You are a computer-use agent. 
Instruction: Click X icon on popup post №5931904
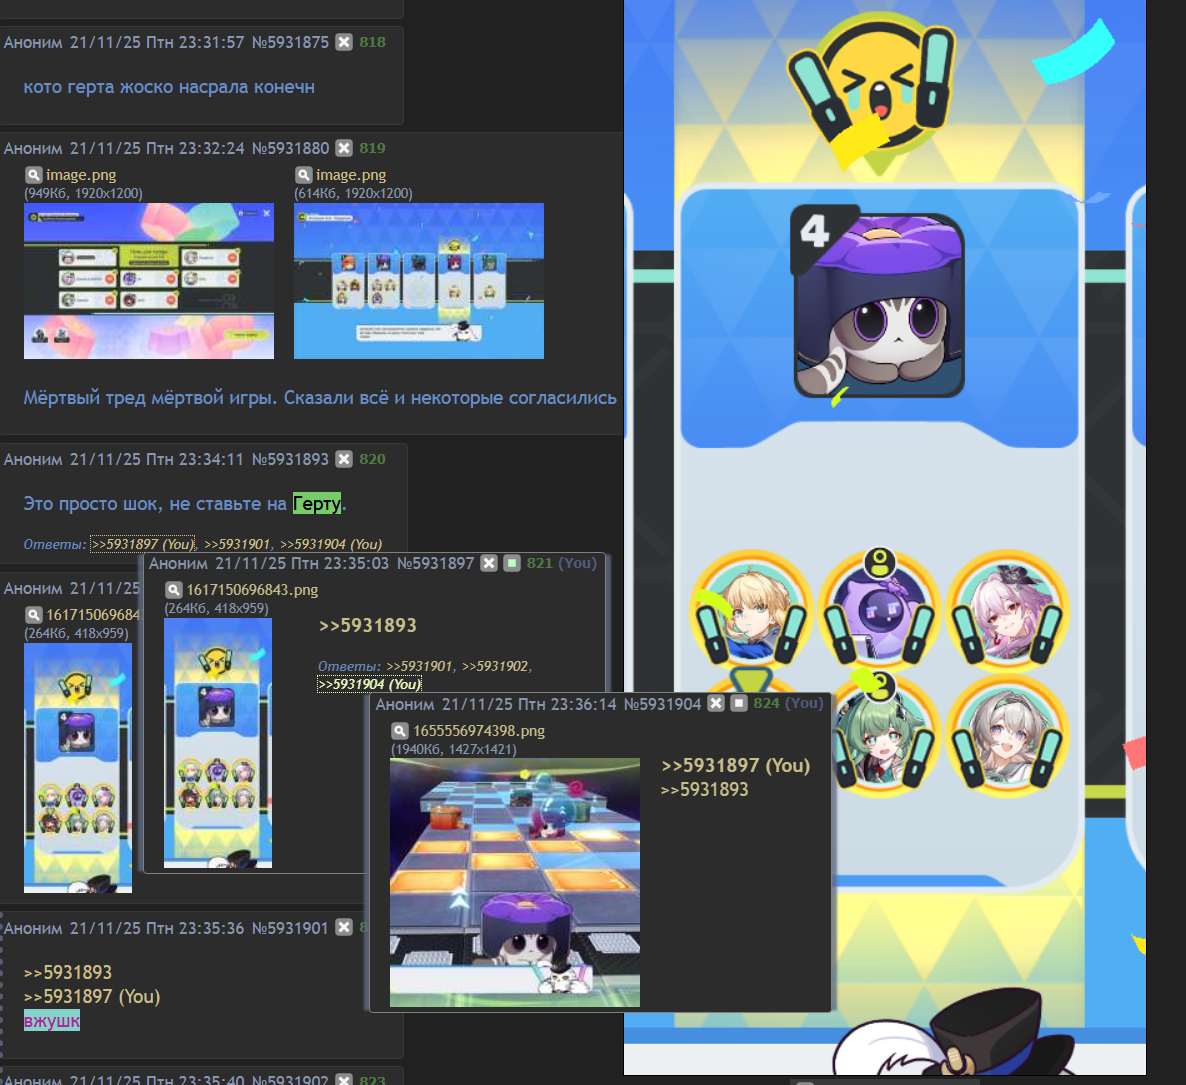pos(716,704)
